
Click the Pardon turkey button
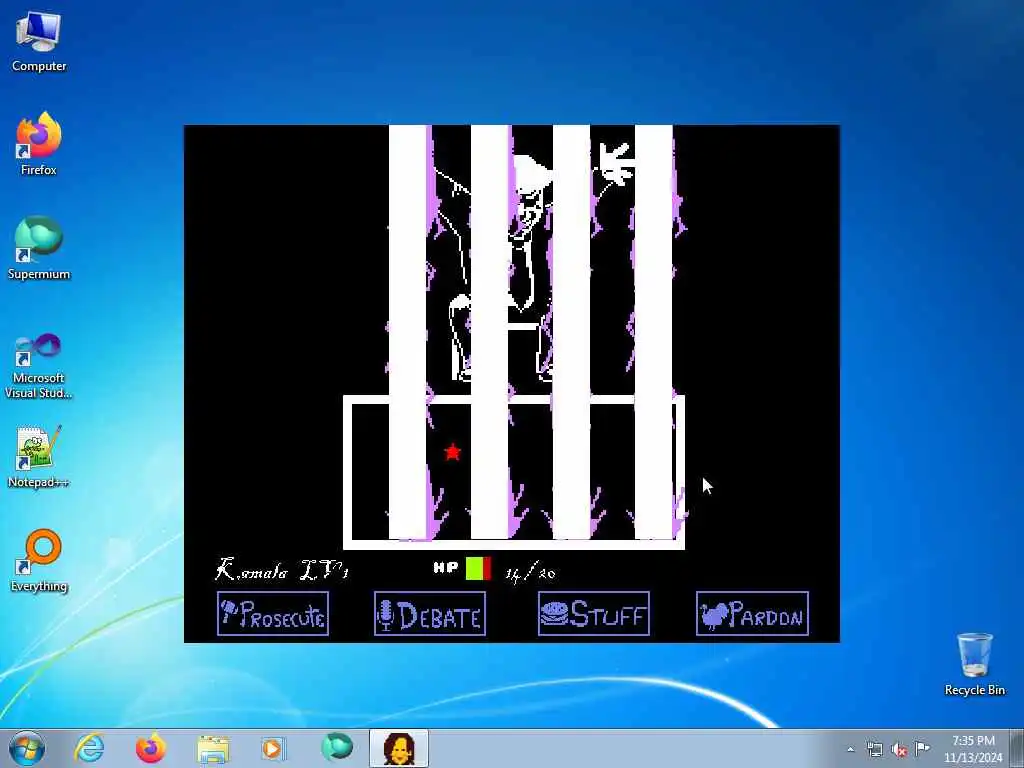point(752,613)
